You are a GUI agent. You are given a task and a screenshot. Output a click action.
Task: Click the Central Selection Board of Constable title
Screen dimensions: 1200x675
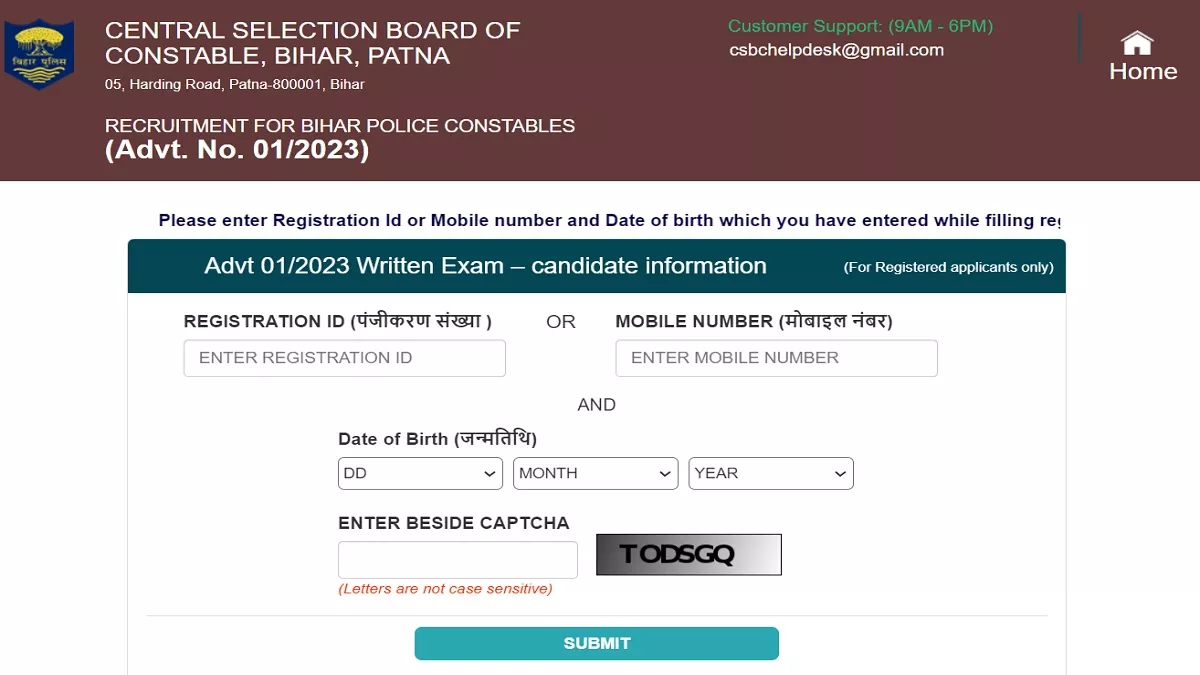(x=313, y=43)
